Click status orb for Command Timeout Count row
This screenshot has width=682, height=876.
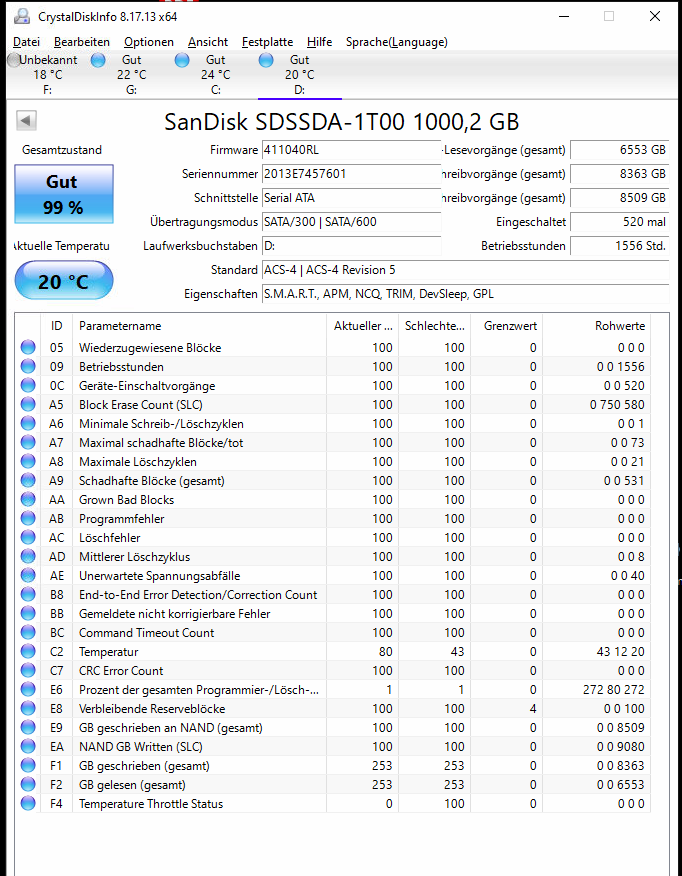coord(28,632)
